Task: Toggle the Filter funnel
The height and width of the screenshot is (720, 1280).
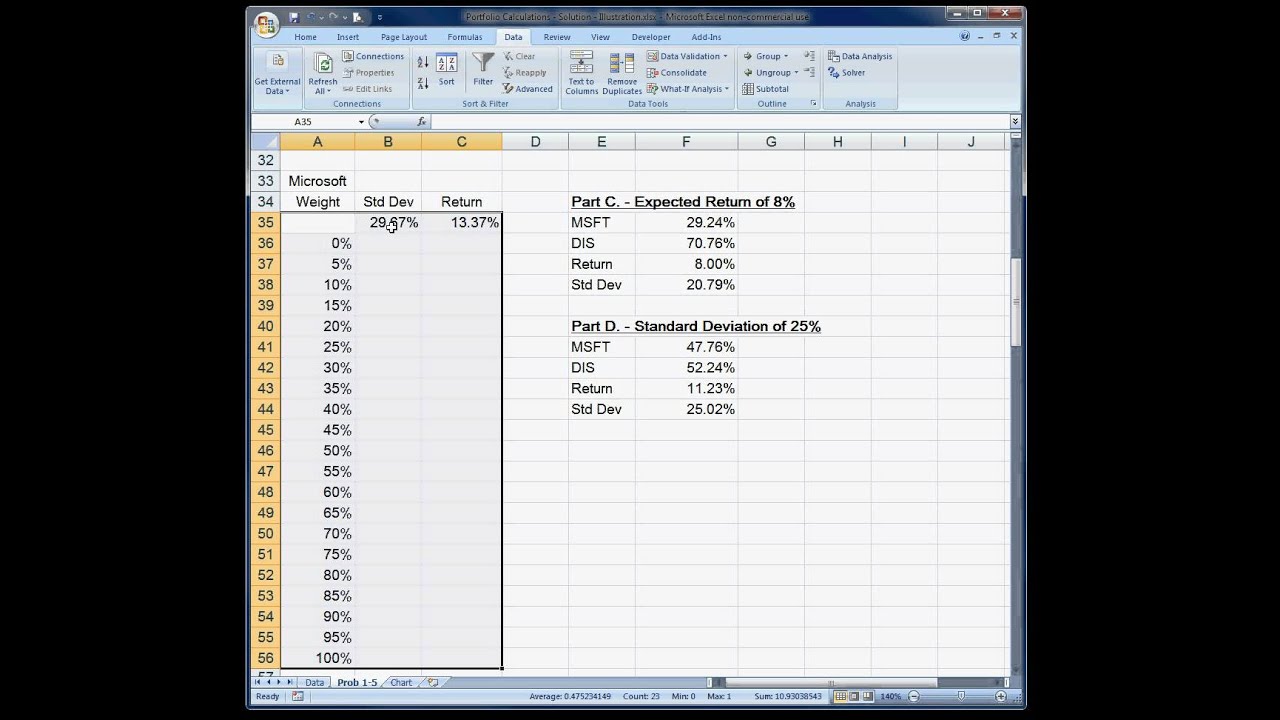Action: pos(483,70)
